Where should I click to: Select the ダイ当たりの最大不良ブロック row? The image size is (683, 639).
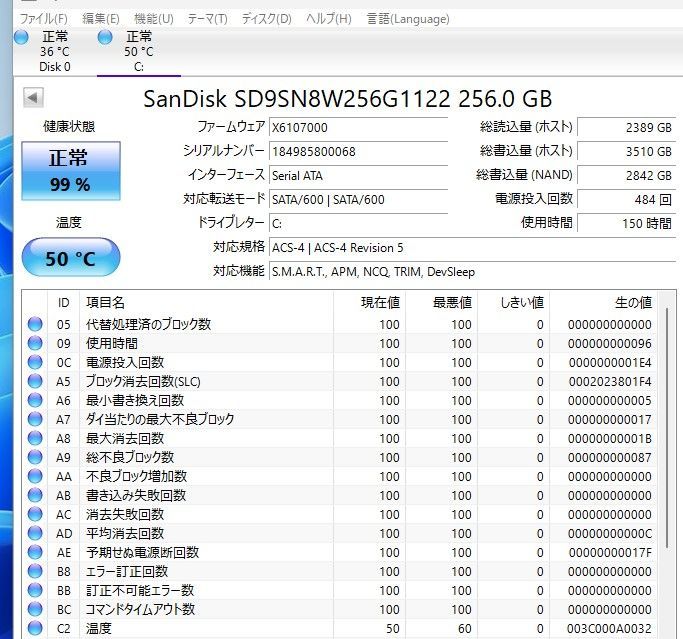340,419
